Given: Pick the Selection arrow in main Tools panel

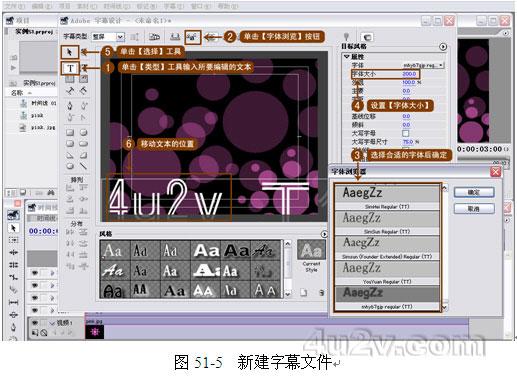Looking at the screenshot, I should (13, 228).
